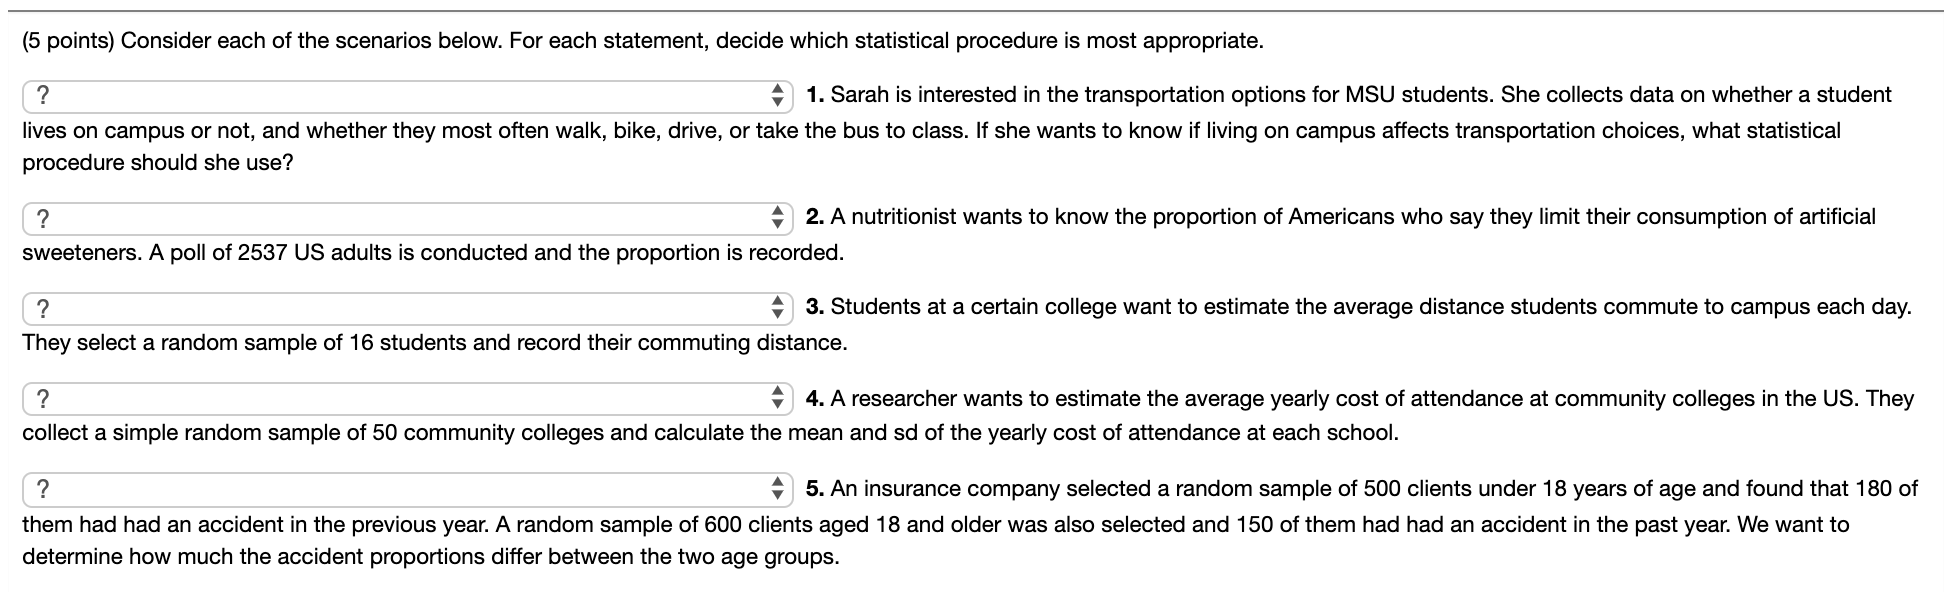
Task: Click the up-down arrow icon on question 5 selector
Action: 779,489
